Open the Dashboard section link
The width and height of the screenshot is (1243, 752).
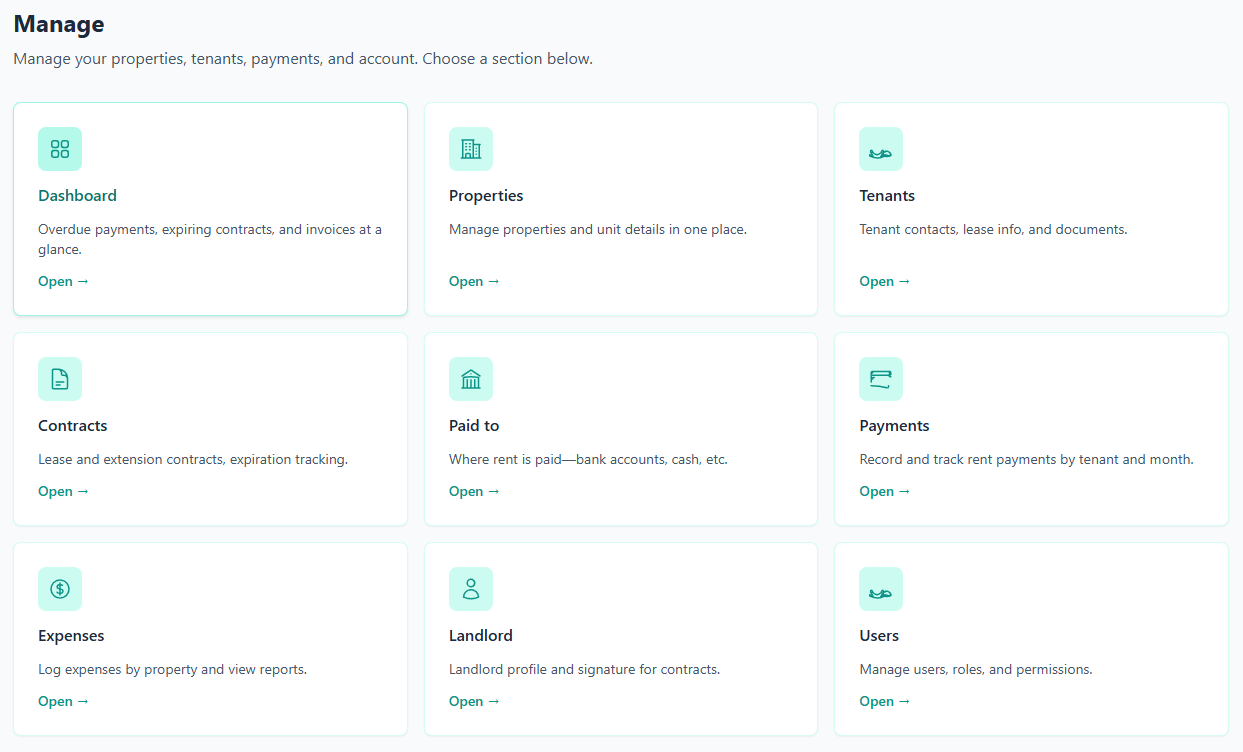63,281
